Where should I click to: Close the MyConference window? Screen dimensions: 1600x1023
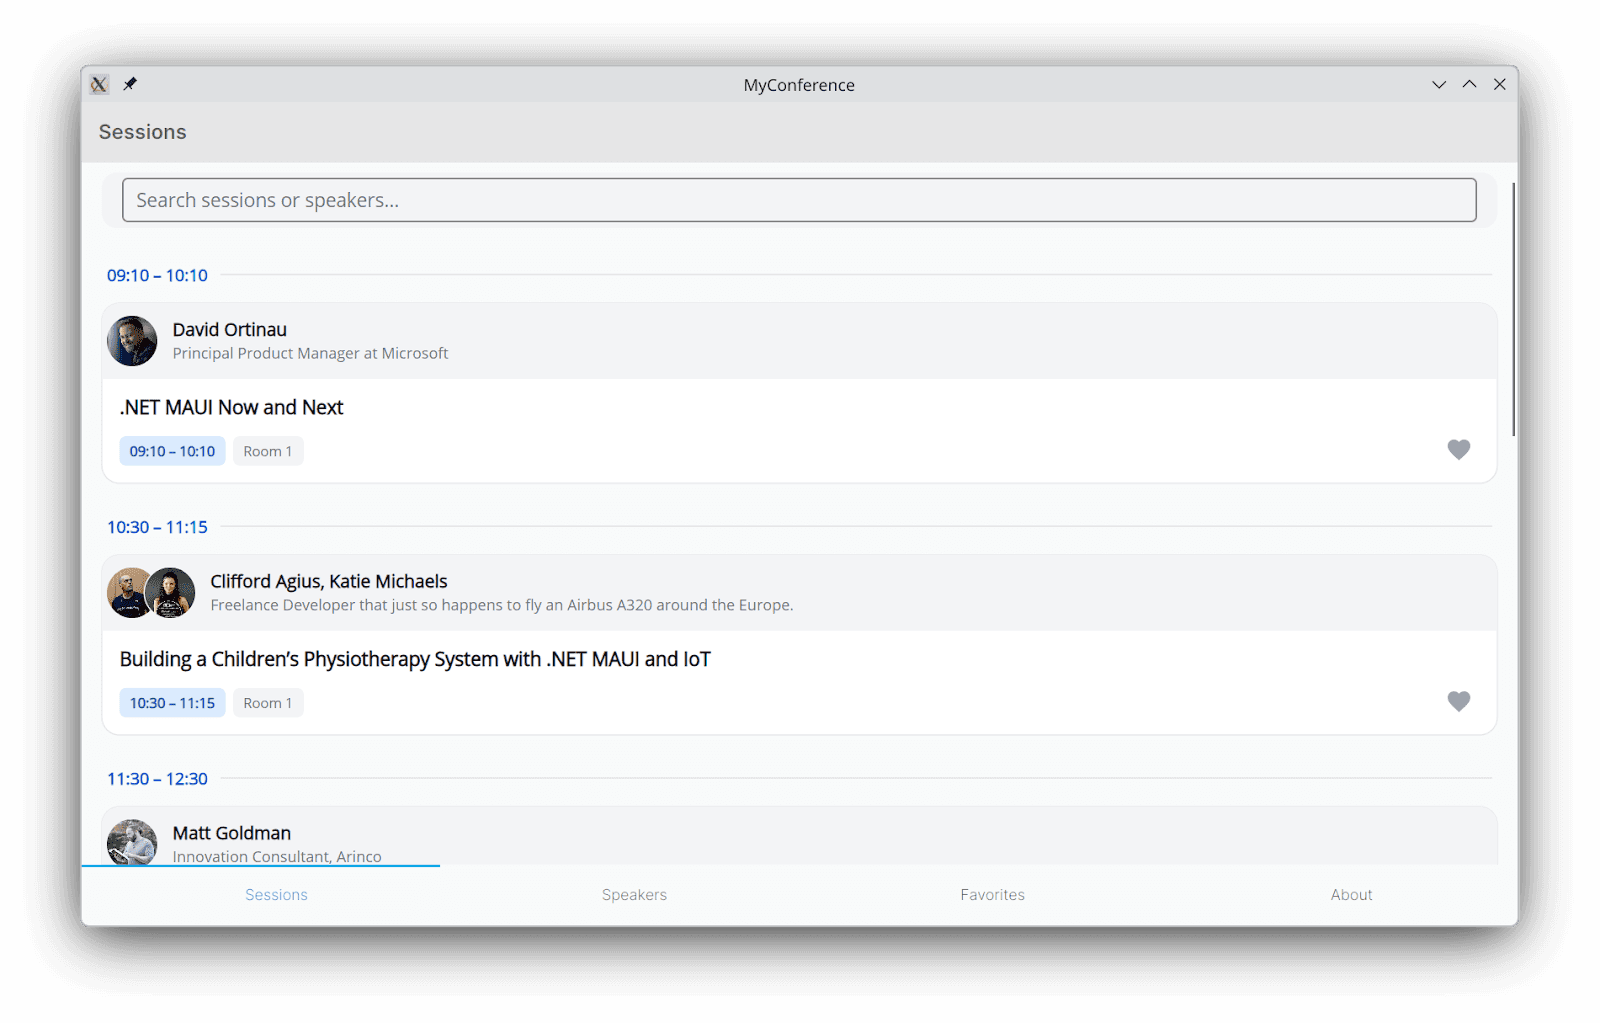coord(1499,84)
